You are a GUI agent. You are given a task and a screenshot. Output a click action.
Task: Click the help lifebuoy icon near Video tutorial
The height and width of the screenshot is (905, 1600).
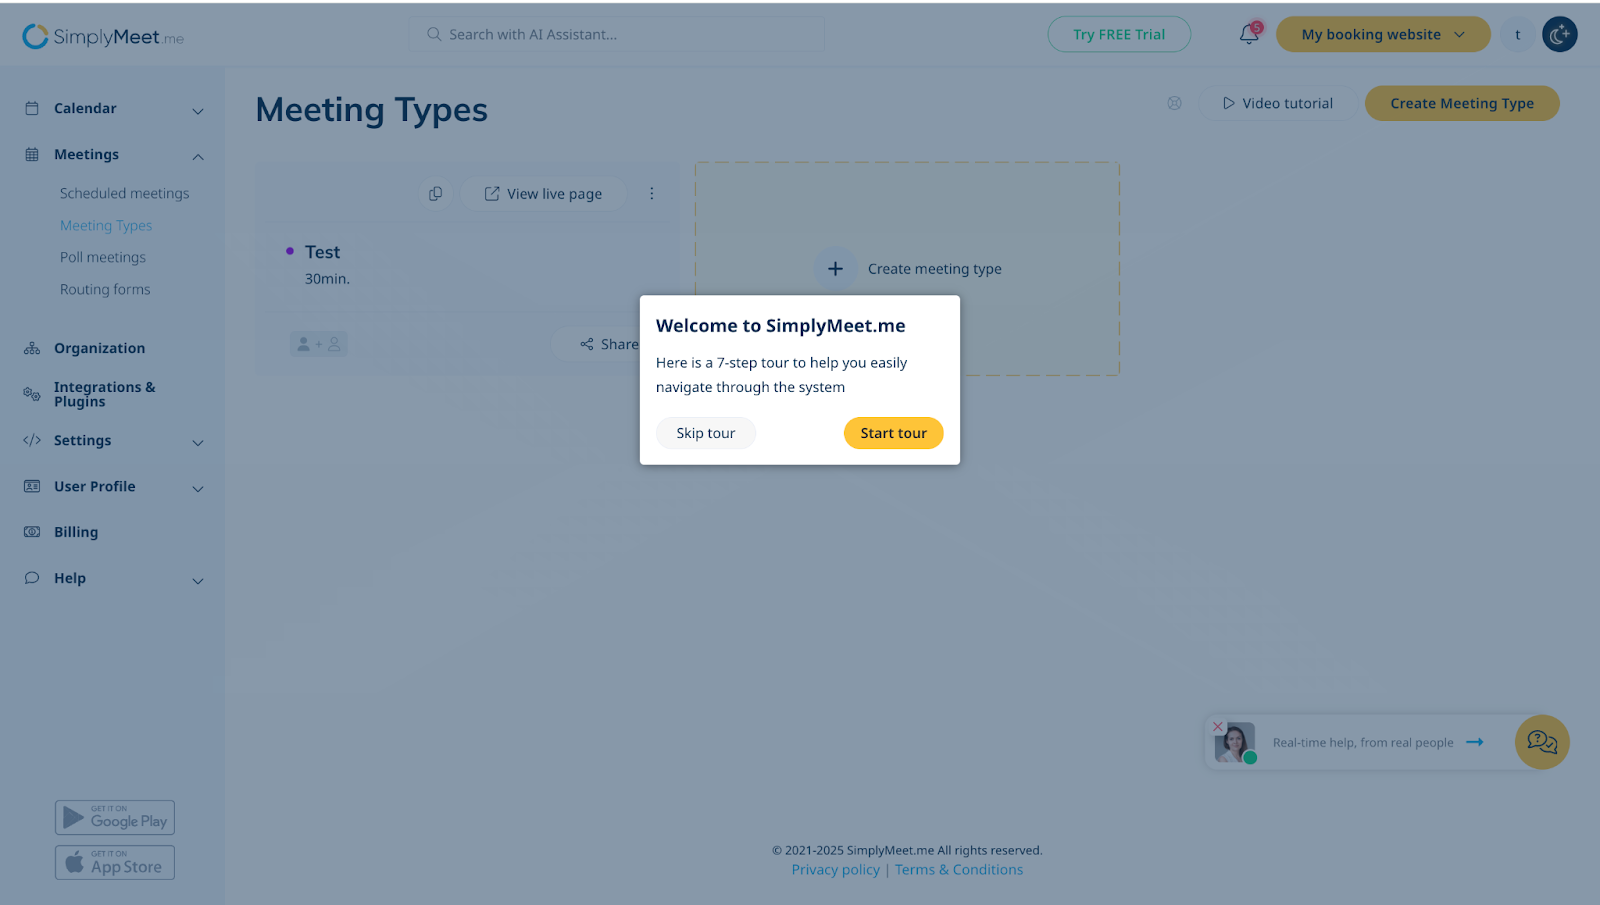pos(1174,103)
